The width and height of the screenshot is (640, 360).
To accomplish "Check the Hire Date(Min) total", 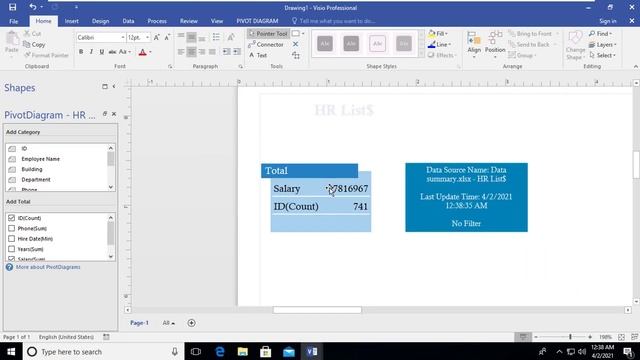I will coord(11,238).
